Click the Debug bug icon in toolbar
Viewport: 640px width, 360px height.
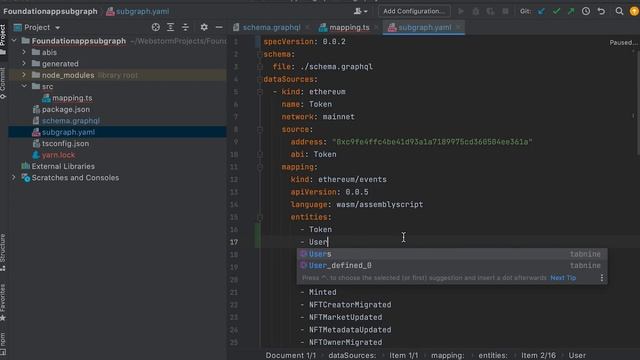pyautogui.click(x=476, y=11)
